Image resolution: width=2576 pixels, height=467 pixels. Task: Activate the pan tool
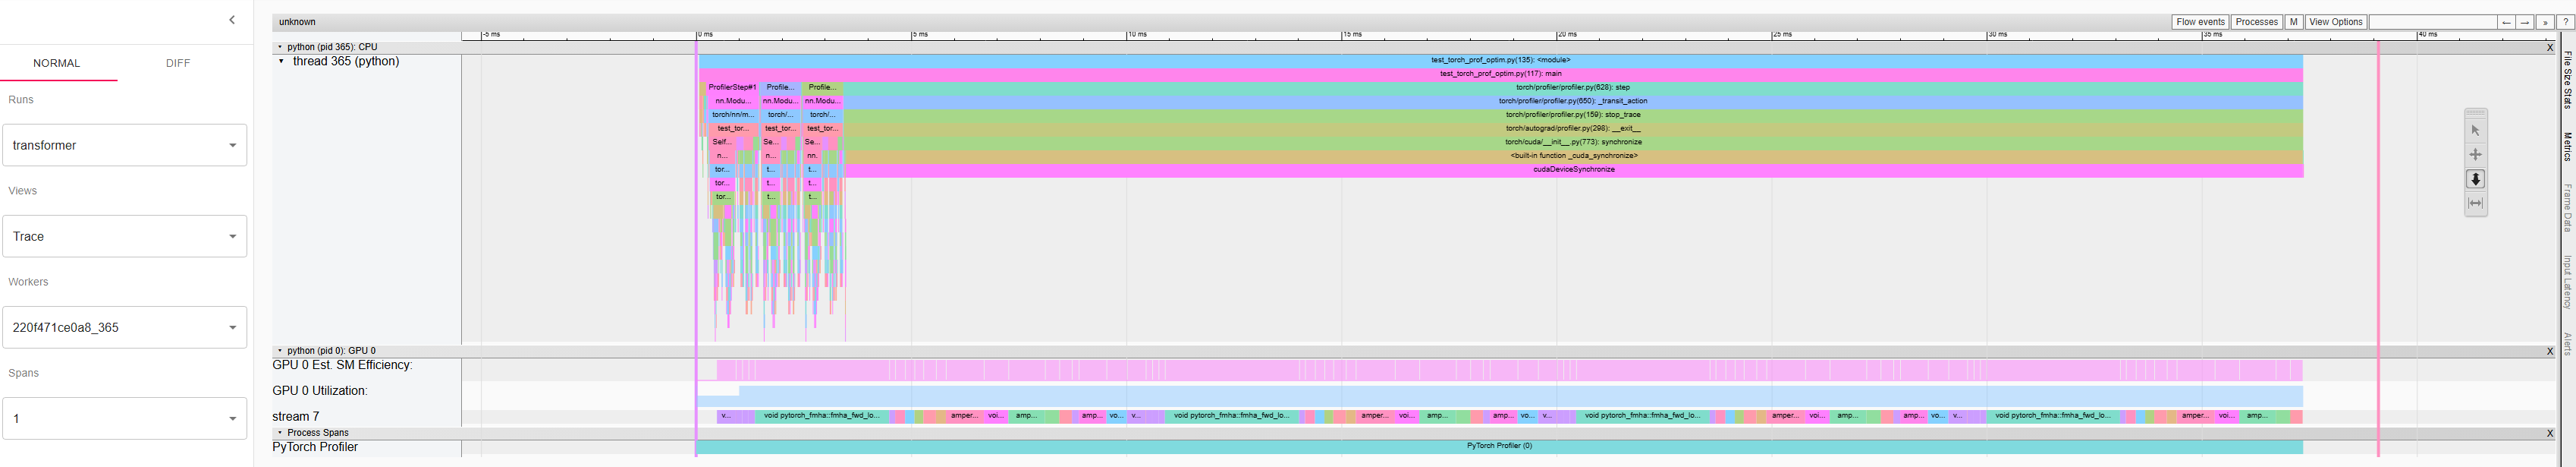[x=2475, y=154]
